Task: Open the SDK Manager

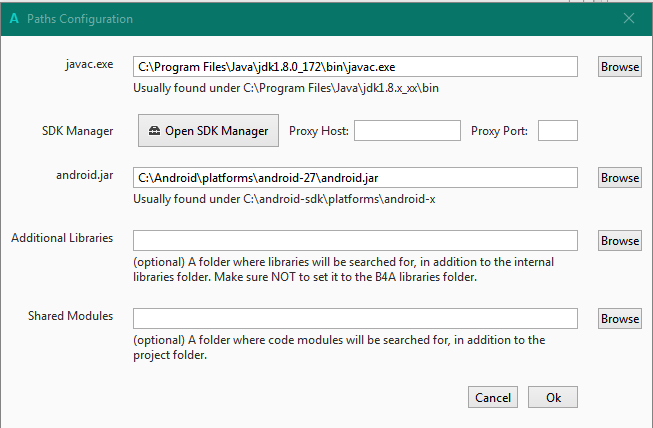Action: coord(208,130)
